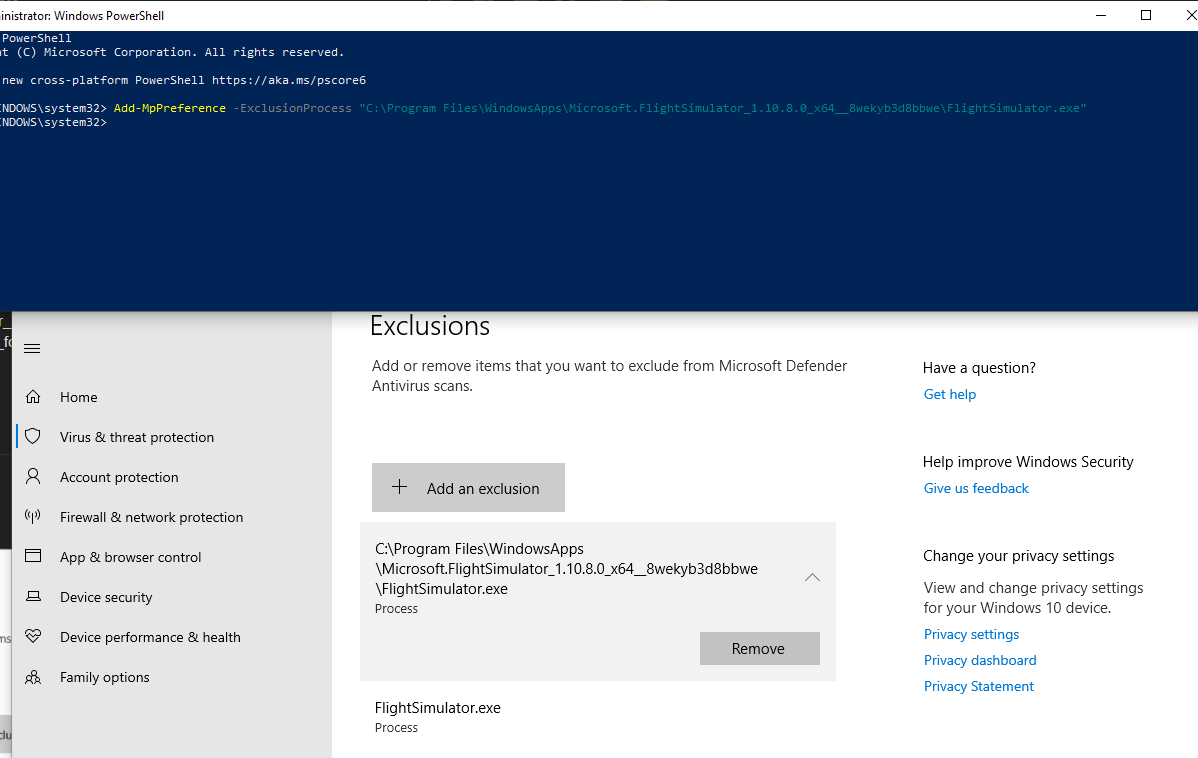
Task: Click the -ExclusionProcess parameter in PowerShell
Action: pyautogui.click(x=293, y=109)
